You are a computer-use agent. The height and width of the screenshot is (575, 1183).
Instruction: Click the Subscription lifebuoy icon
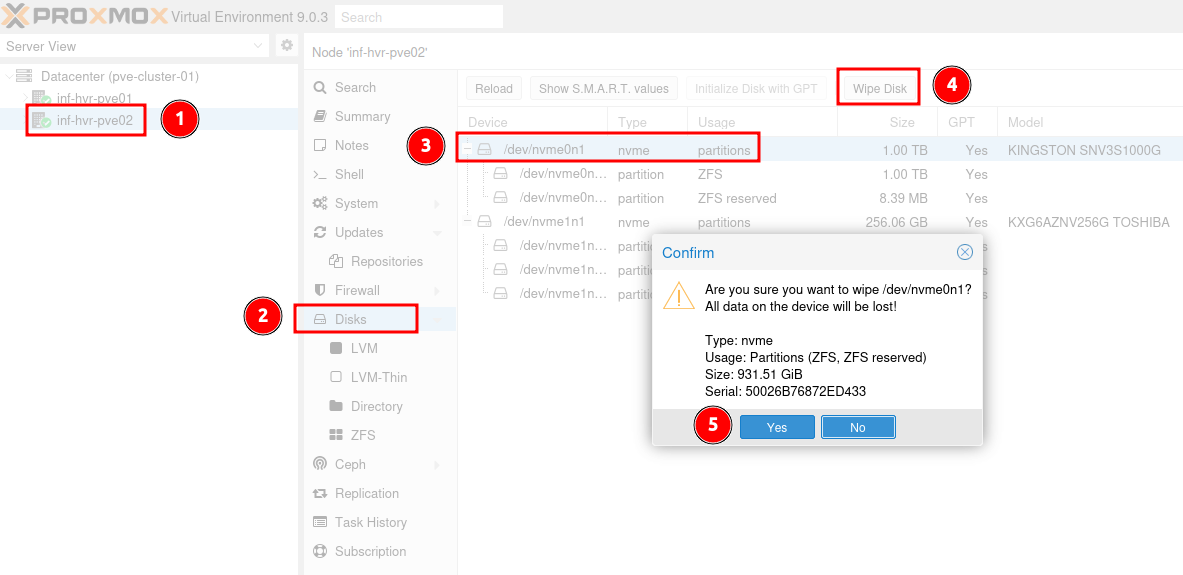coord(320,551)
